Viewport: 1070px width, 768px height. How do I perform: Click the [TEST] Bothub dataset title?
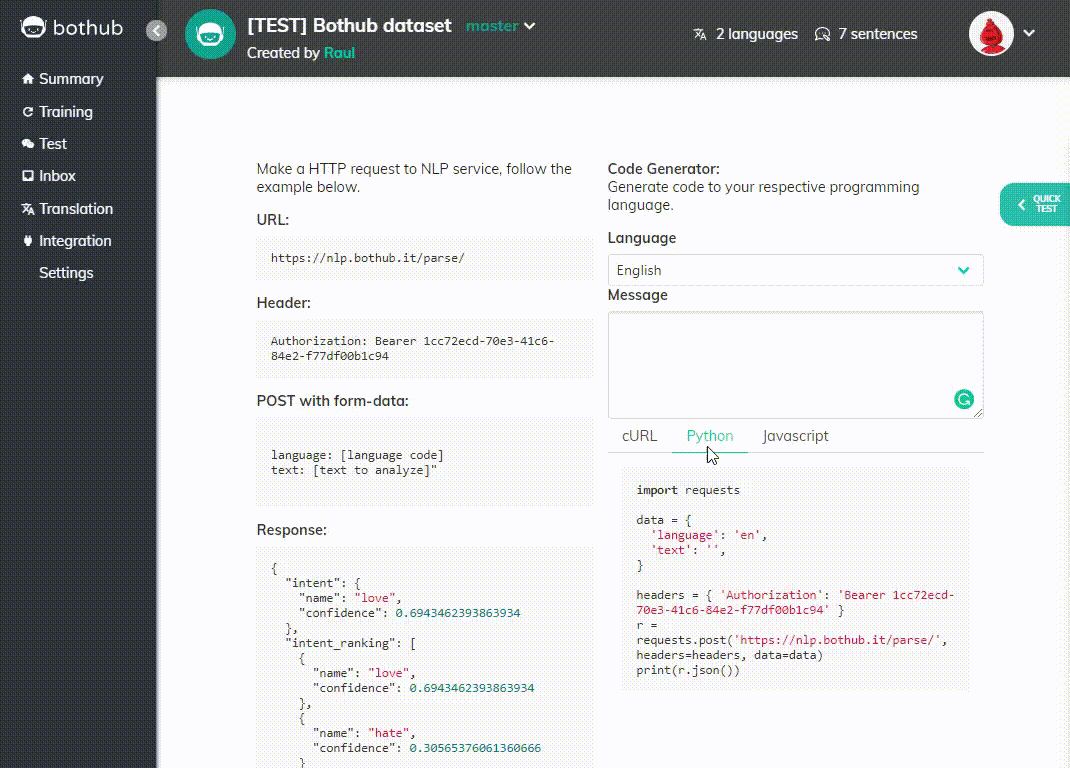[349, 26]
